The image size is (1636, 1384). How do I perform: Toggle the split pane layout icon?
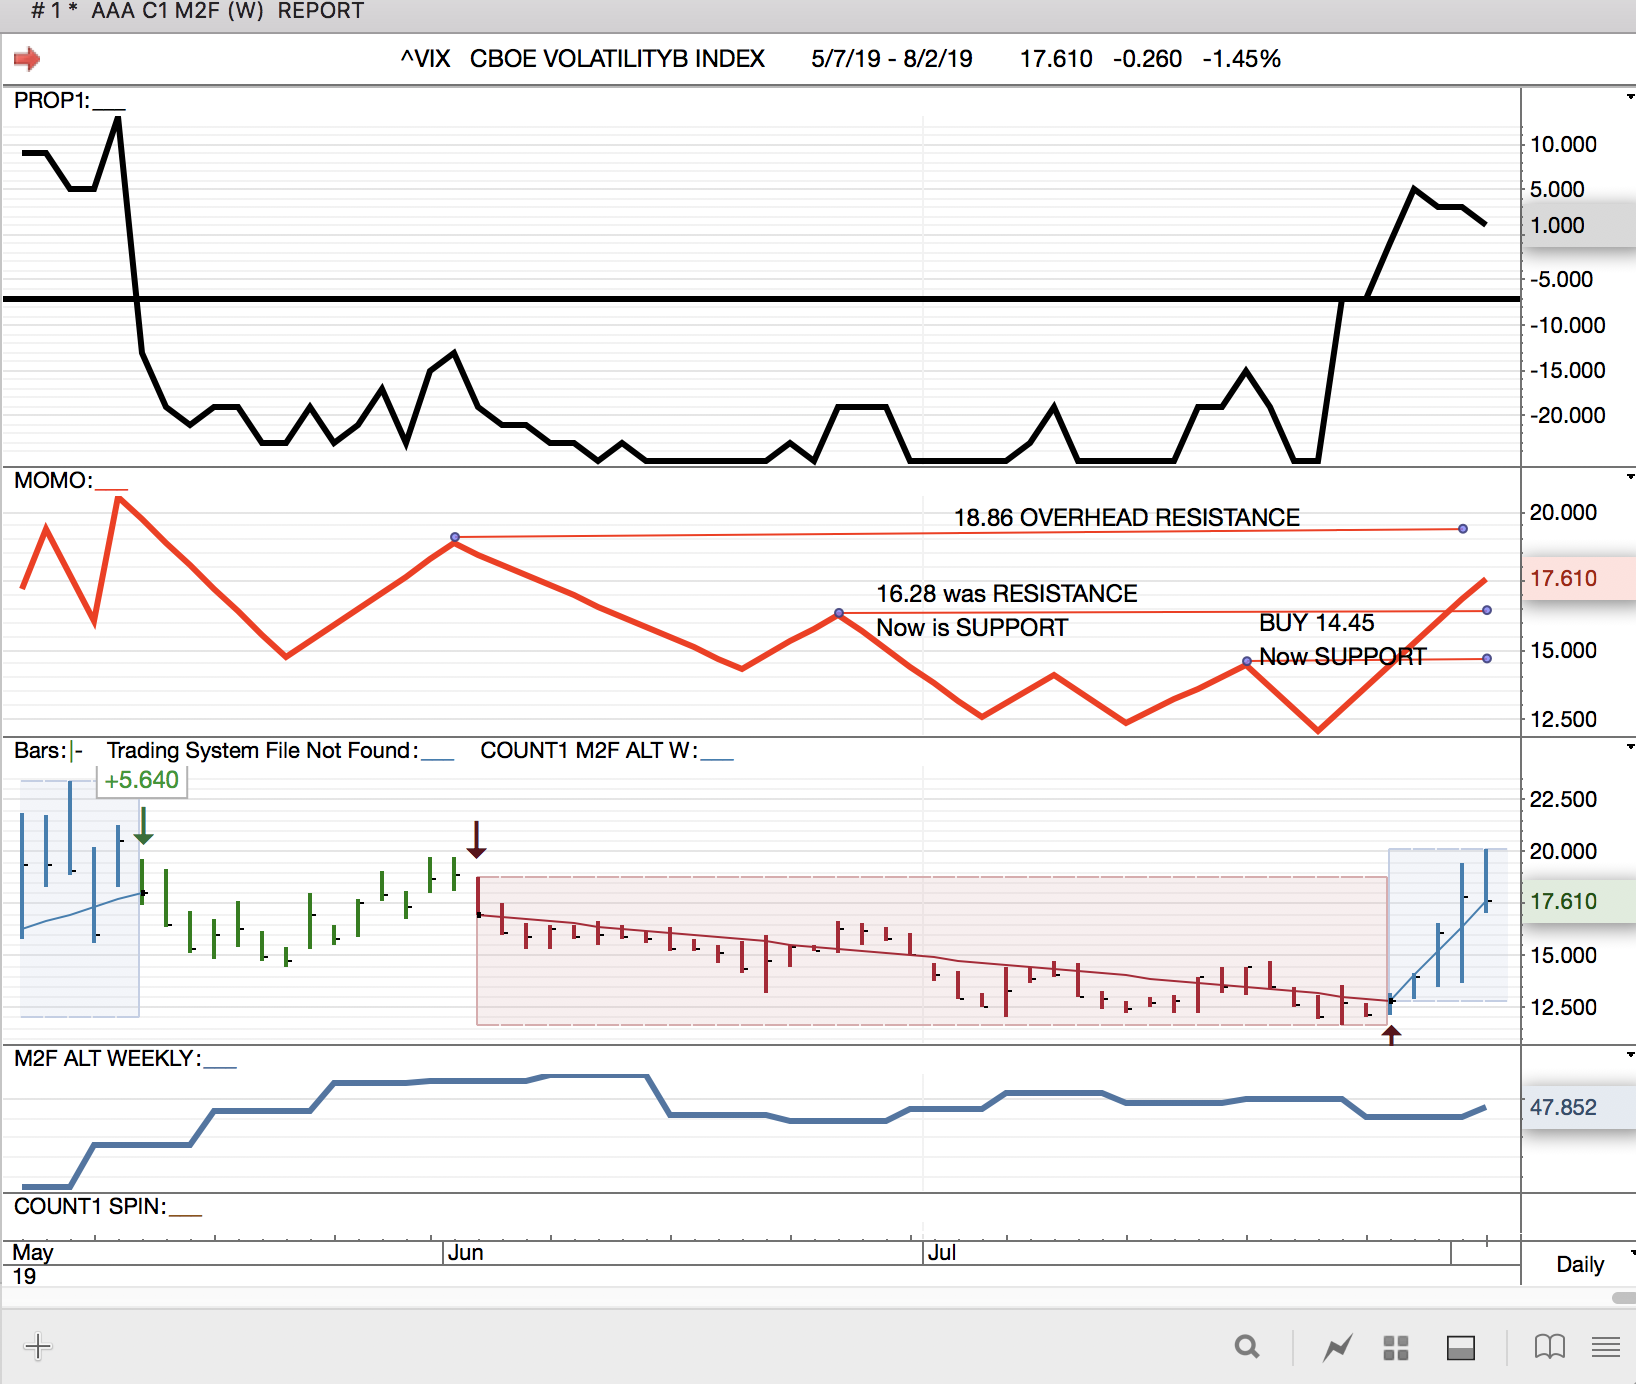[x=1460, y=1347]
